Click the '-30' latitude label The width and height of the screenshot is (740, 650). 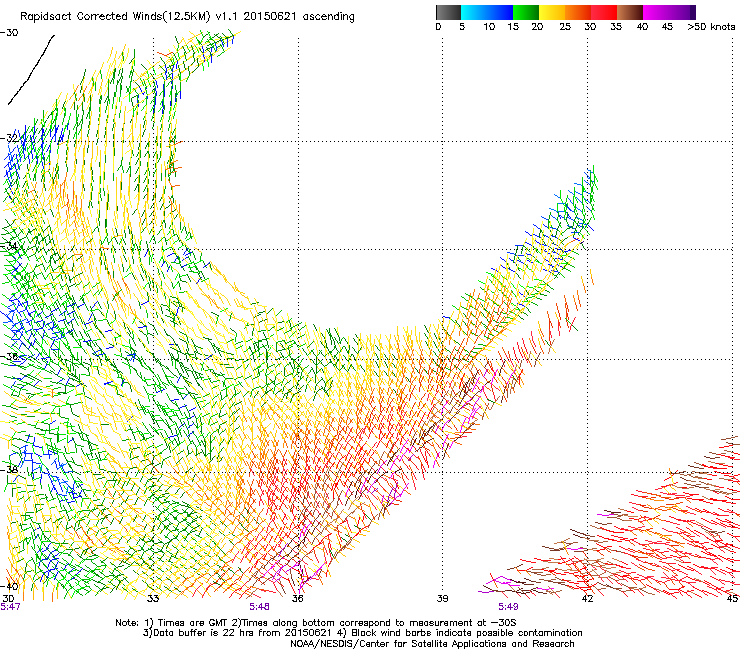9,33
